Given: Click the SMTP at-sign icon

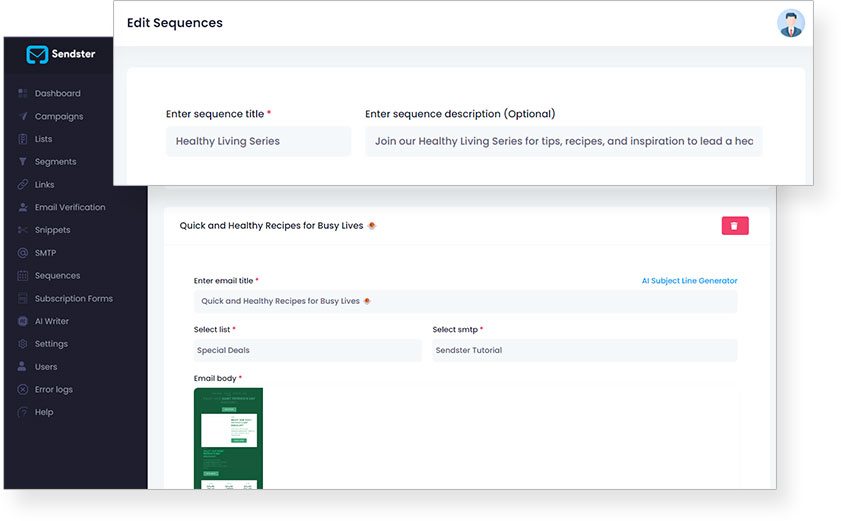Looking at the screenshot, I should point(23,253).
